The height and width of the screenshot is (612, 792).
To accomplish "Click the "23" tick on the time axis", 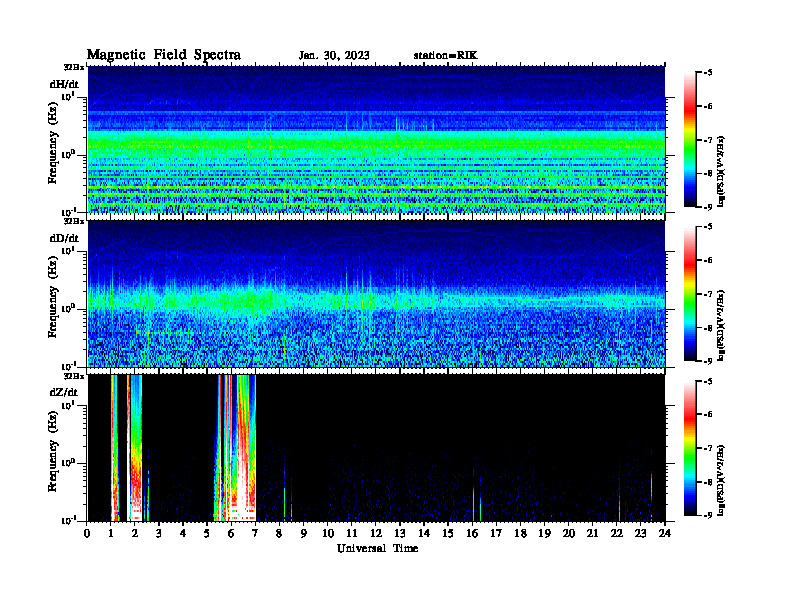I will 640,533.
